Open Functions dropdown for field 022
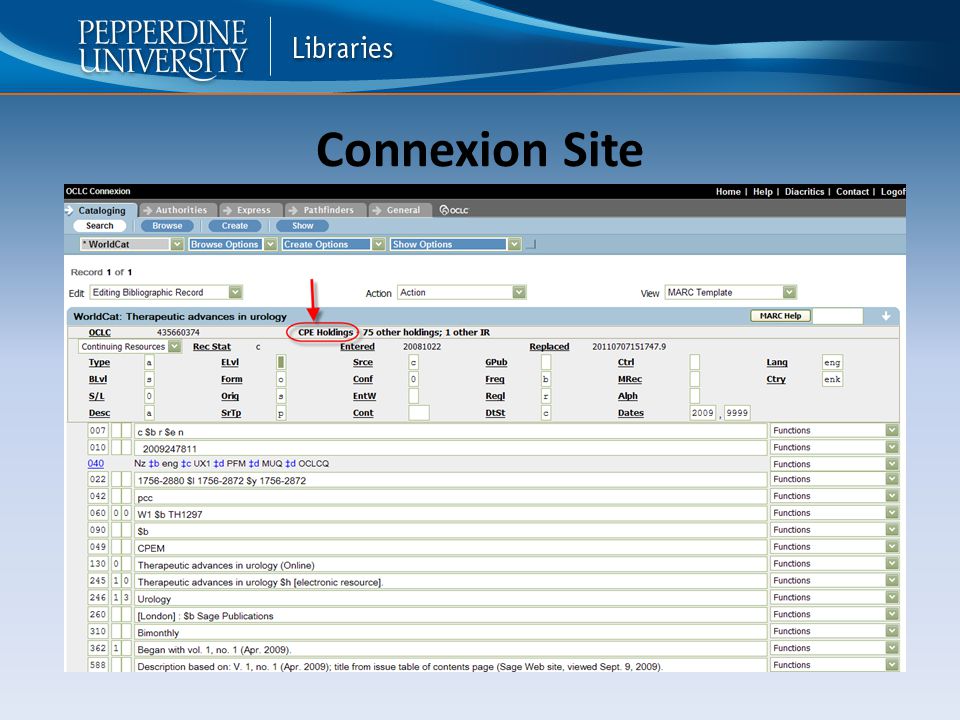 [x=834, y=479]
